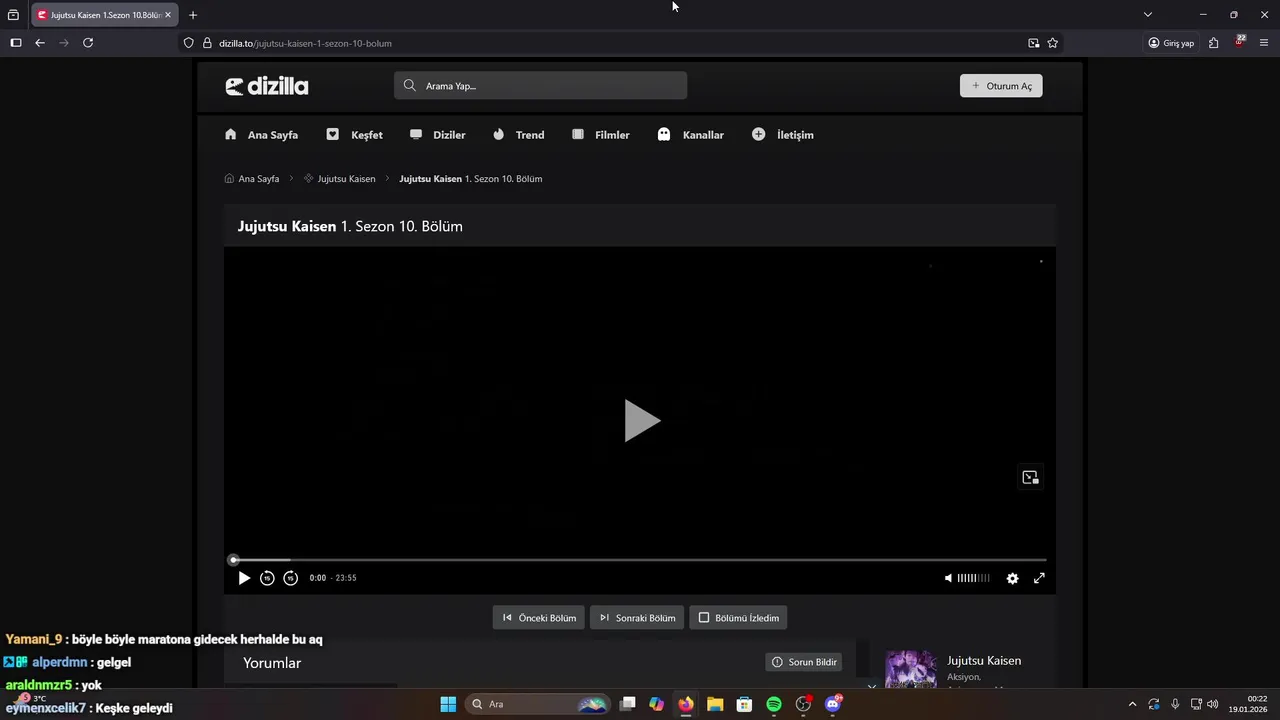The height and width of the screenshot is (720, 1280).
Task: Open the Keşfet nav item
Action: [354, 135]
